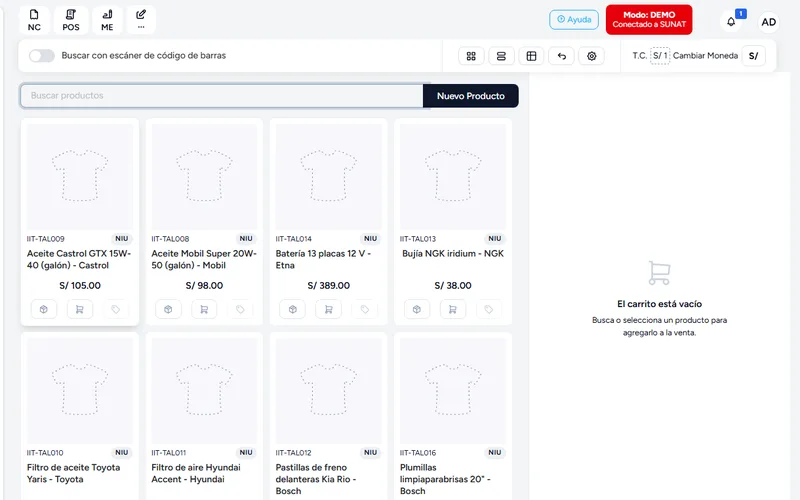Click Plumillas limpiaparabrisas product image
The width and height of the screenshot is (800, 500).
(453, 391)
